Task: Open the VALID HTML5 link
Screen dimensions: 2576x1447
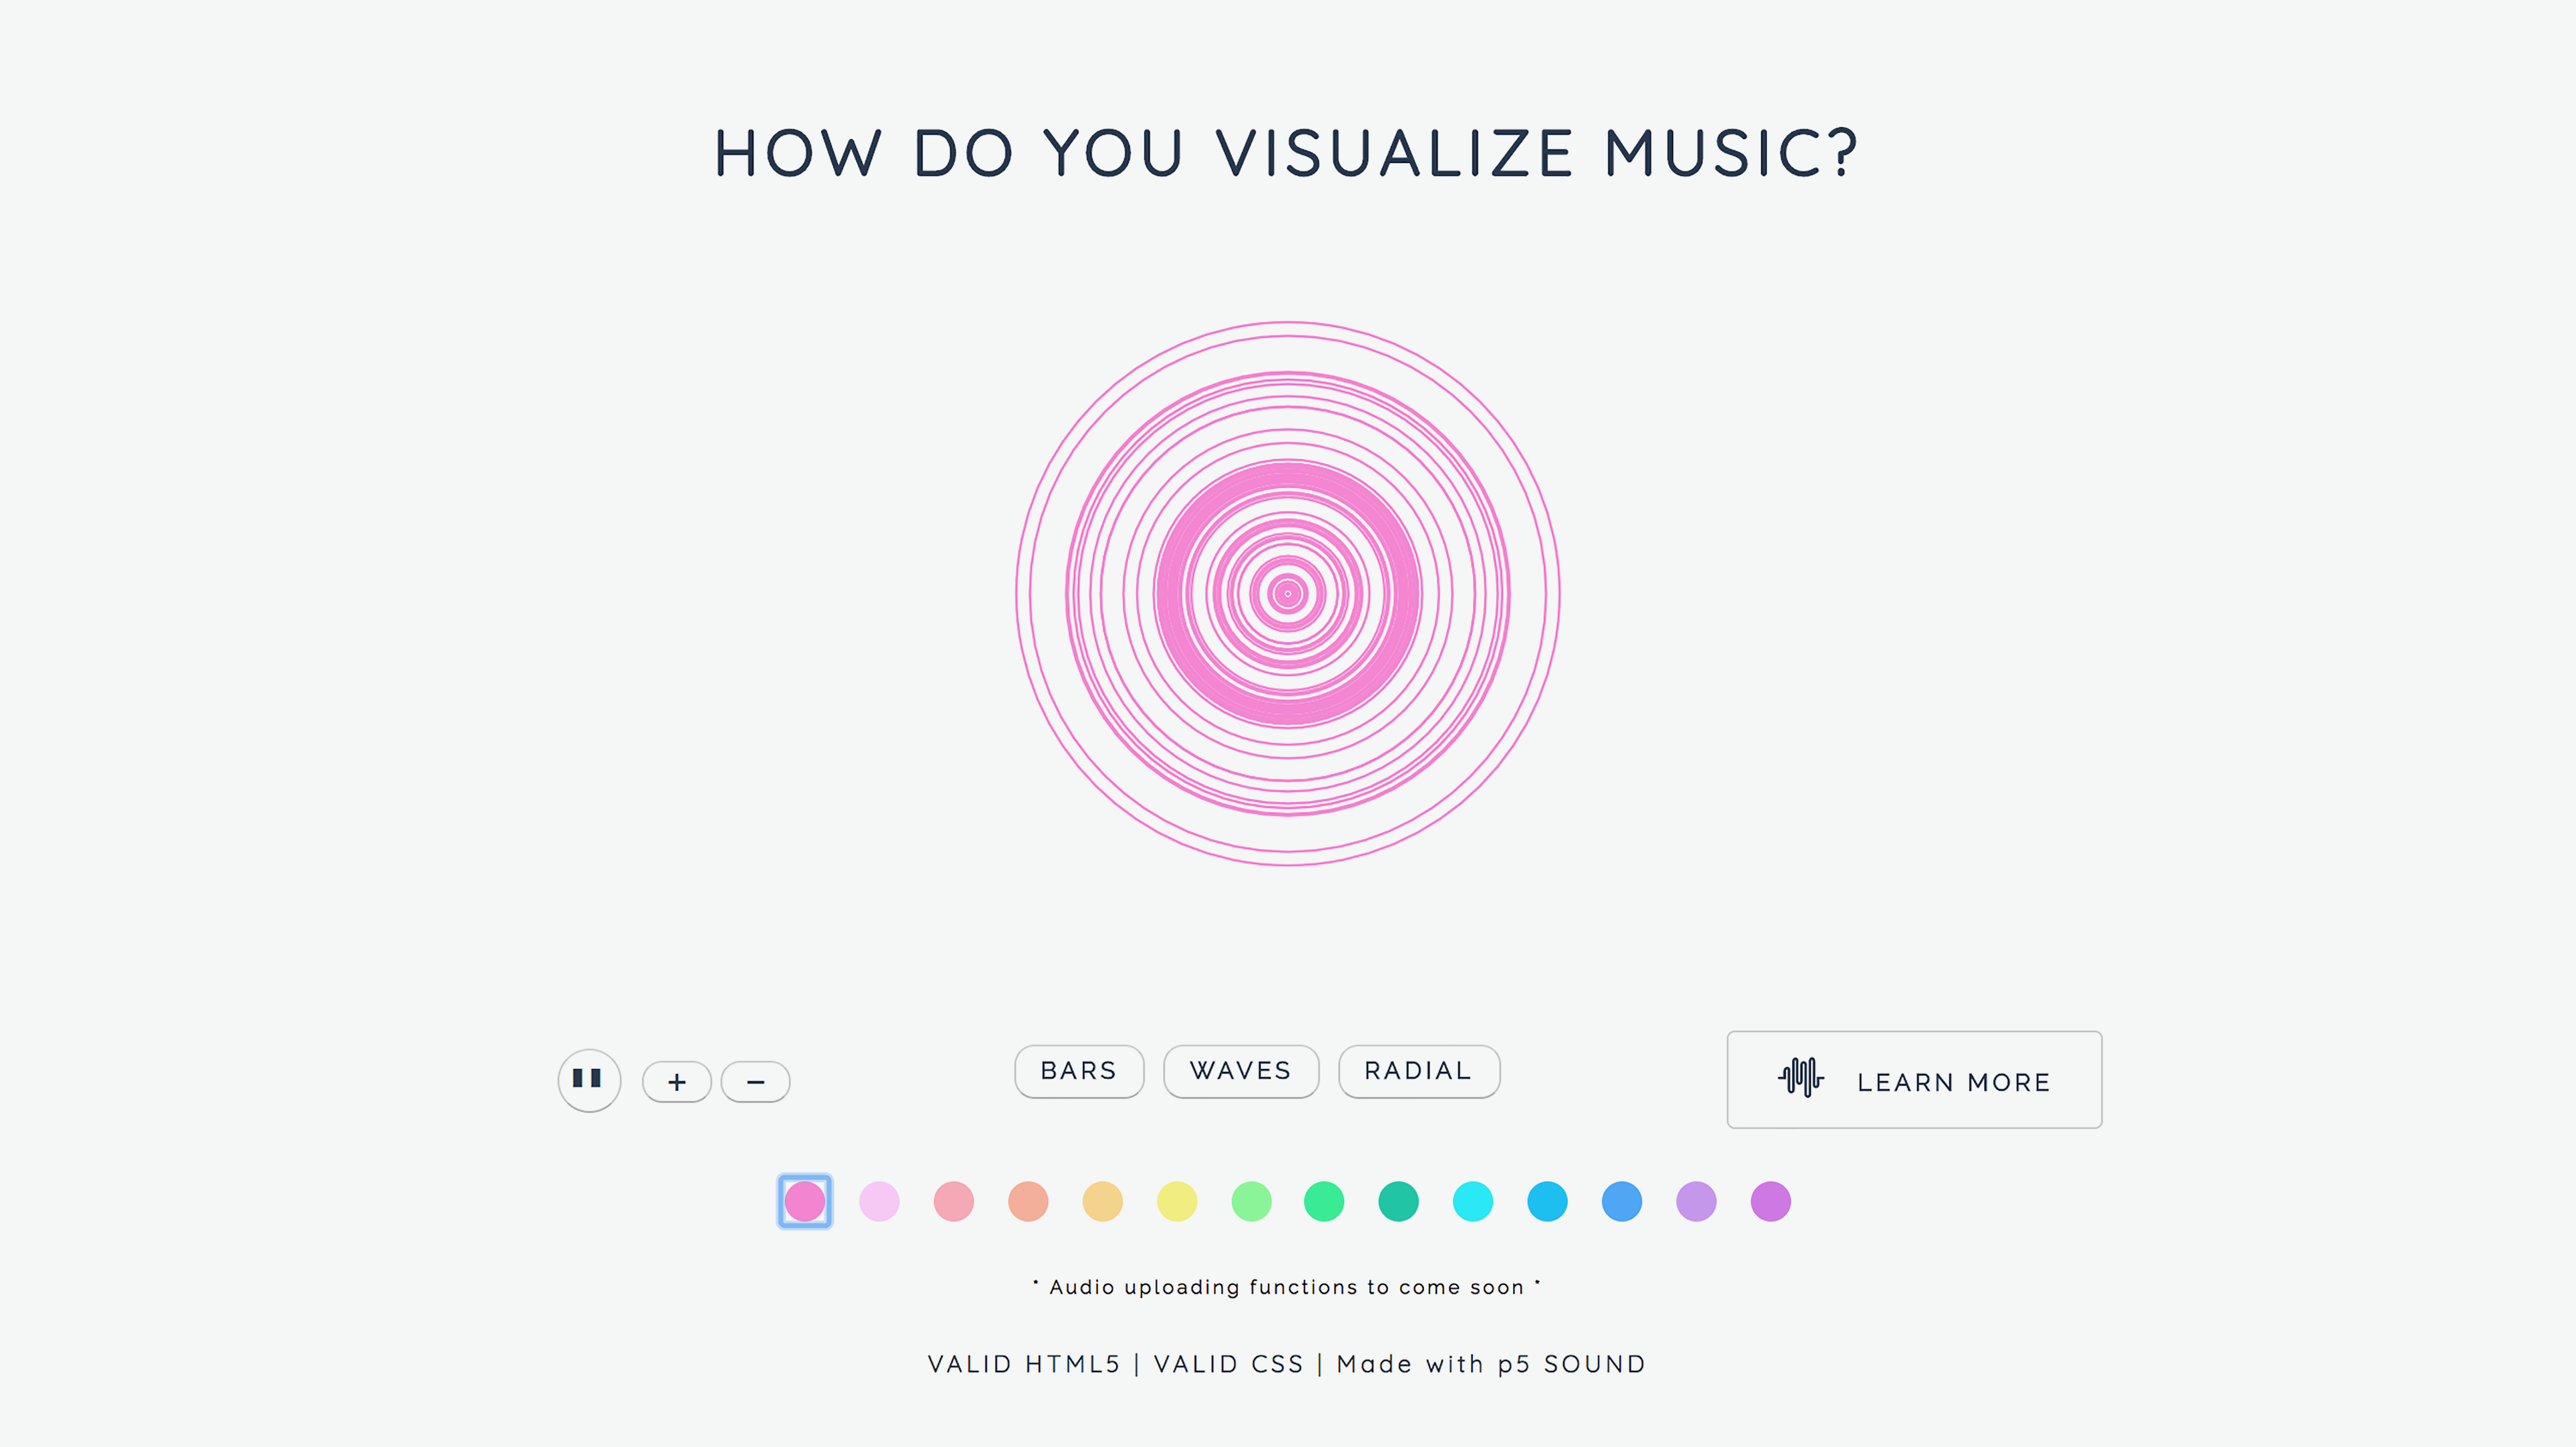Action: 1024,1364
